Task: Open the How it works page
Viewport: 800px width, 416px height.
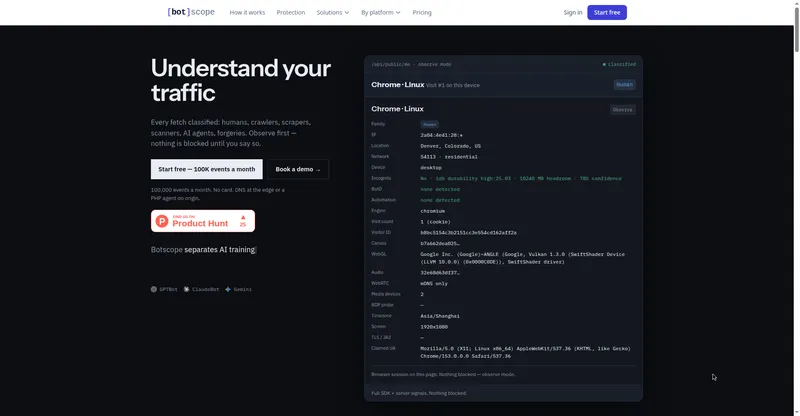Action: click(x=247, y=12)
